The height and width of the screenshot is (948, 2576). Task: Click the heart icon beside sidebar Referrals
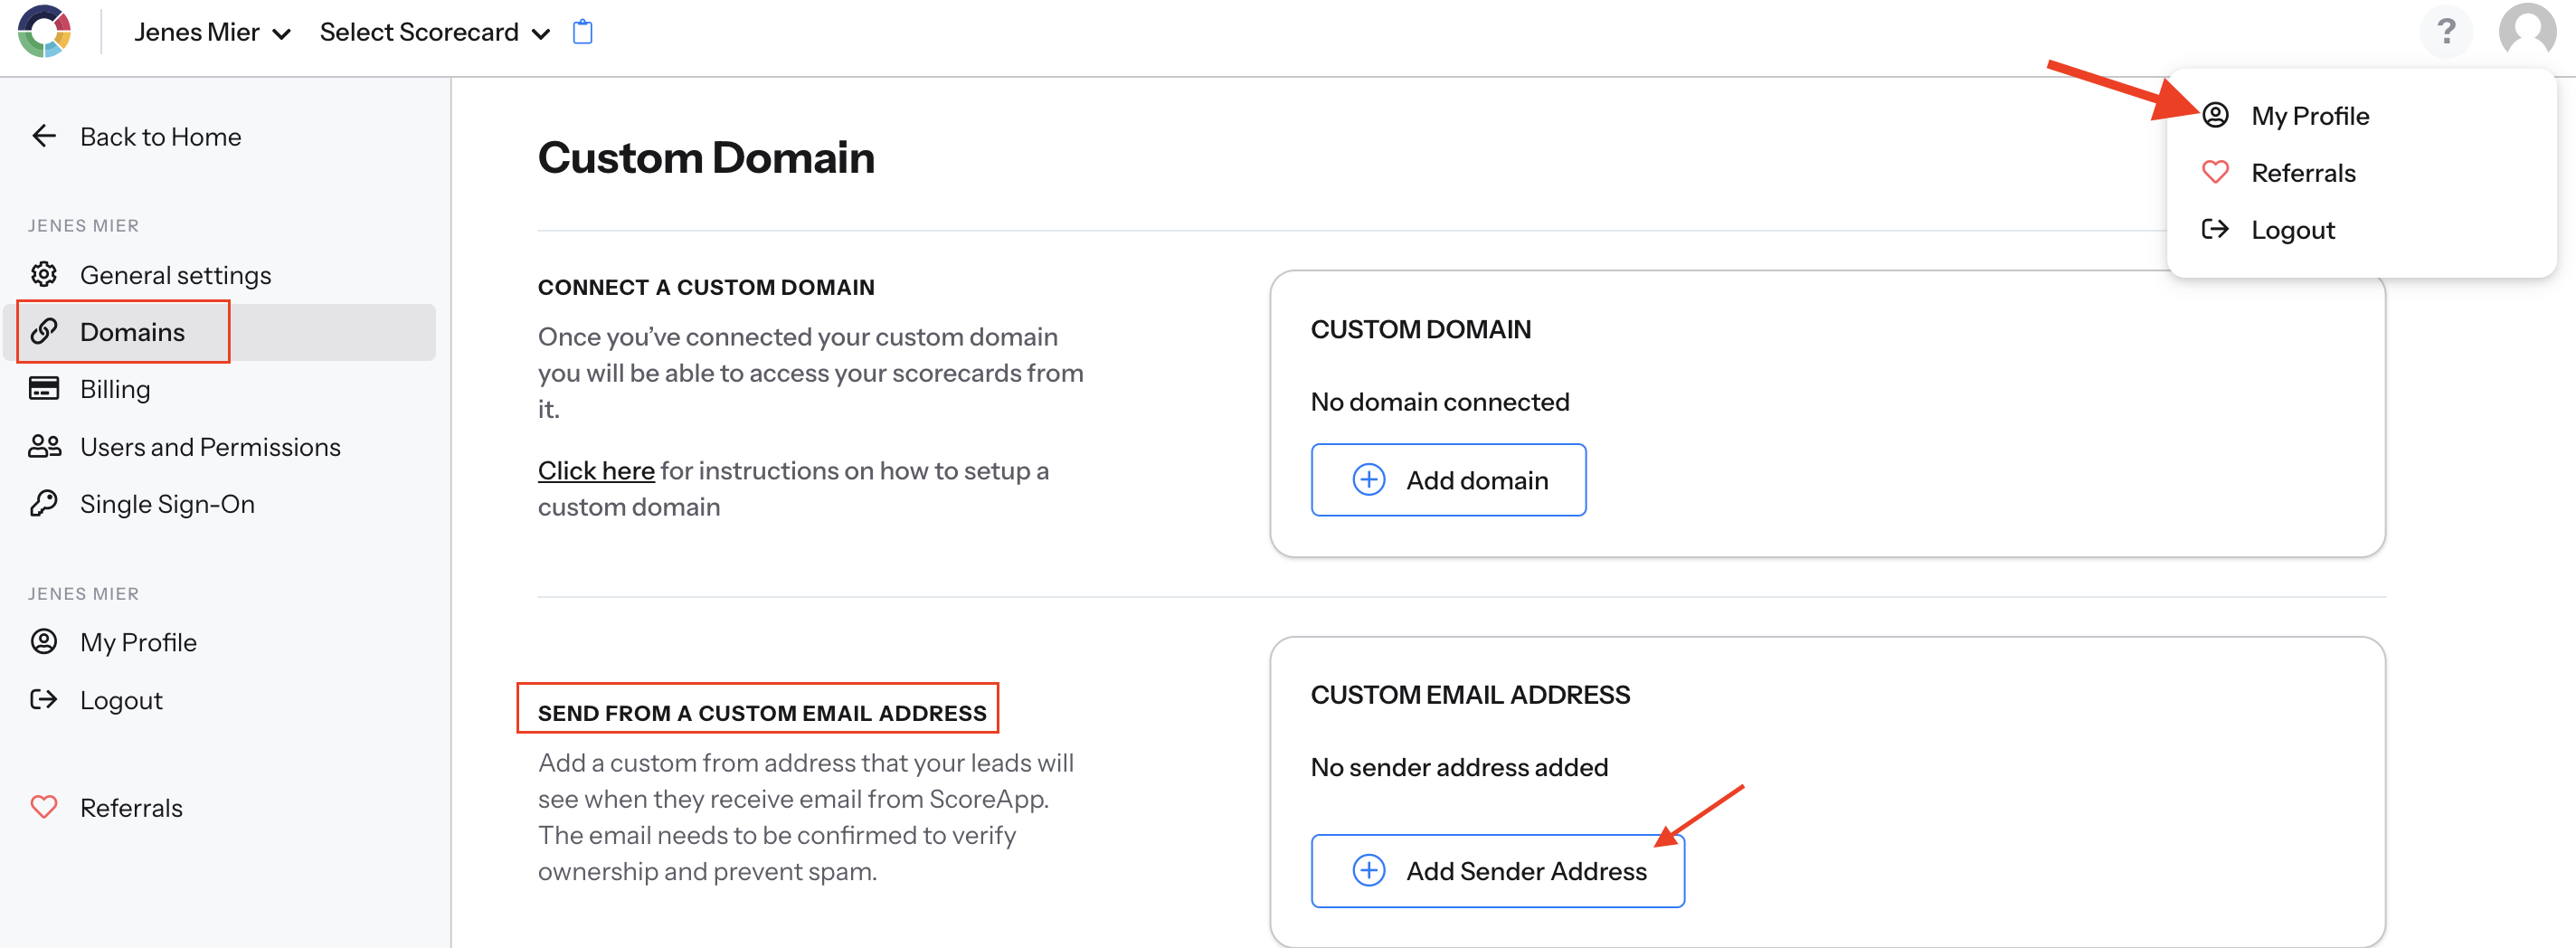click(x=44, y=806)
